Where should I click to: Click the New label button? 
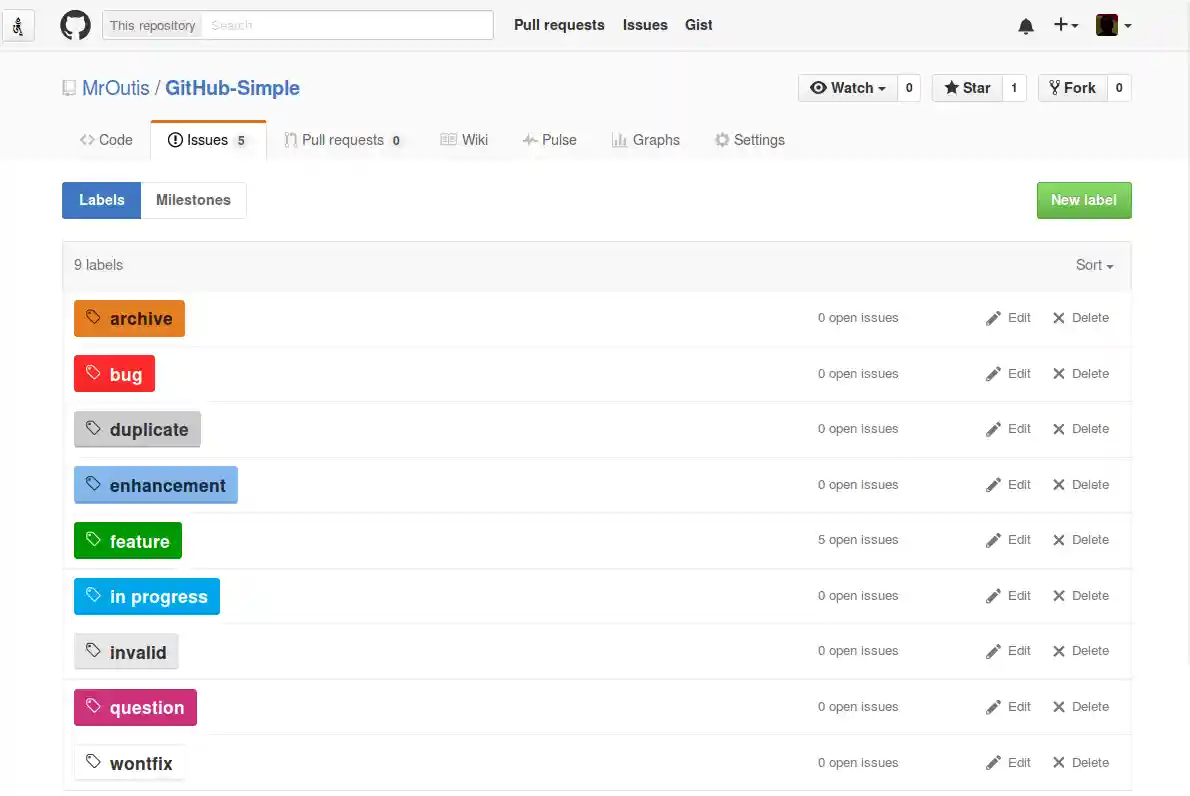tap(1083, 200)
